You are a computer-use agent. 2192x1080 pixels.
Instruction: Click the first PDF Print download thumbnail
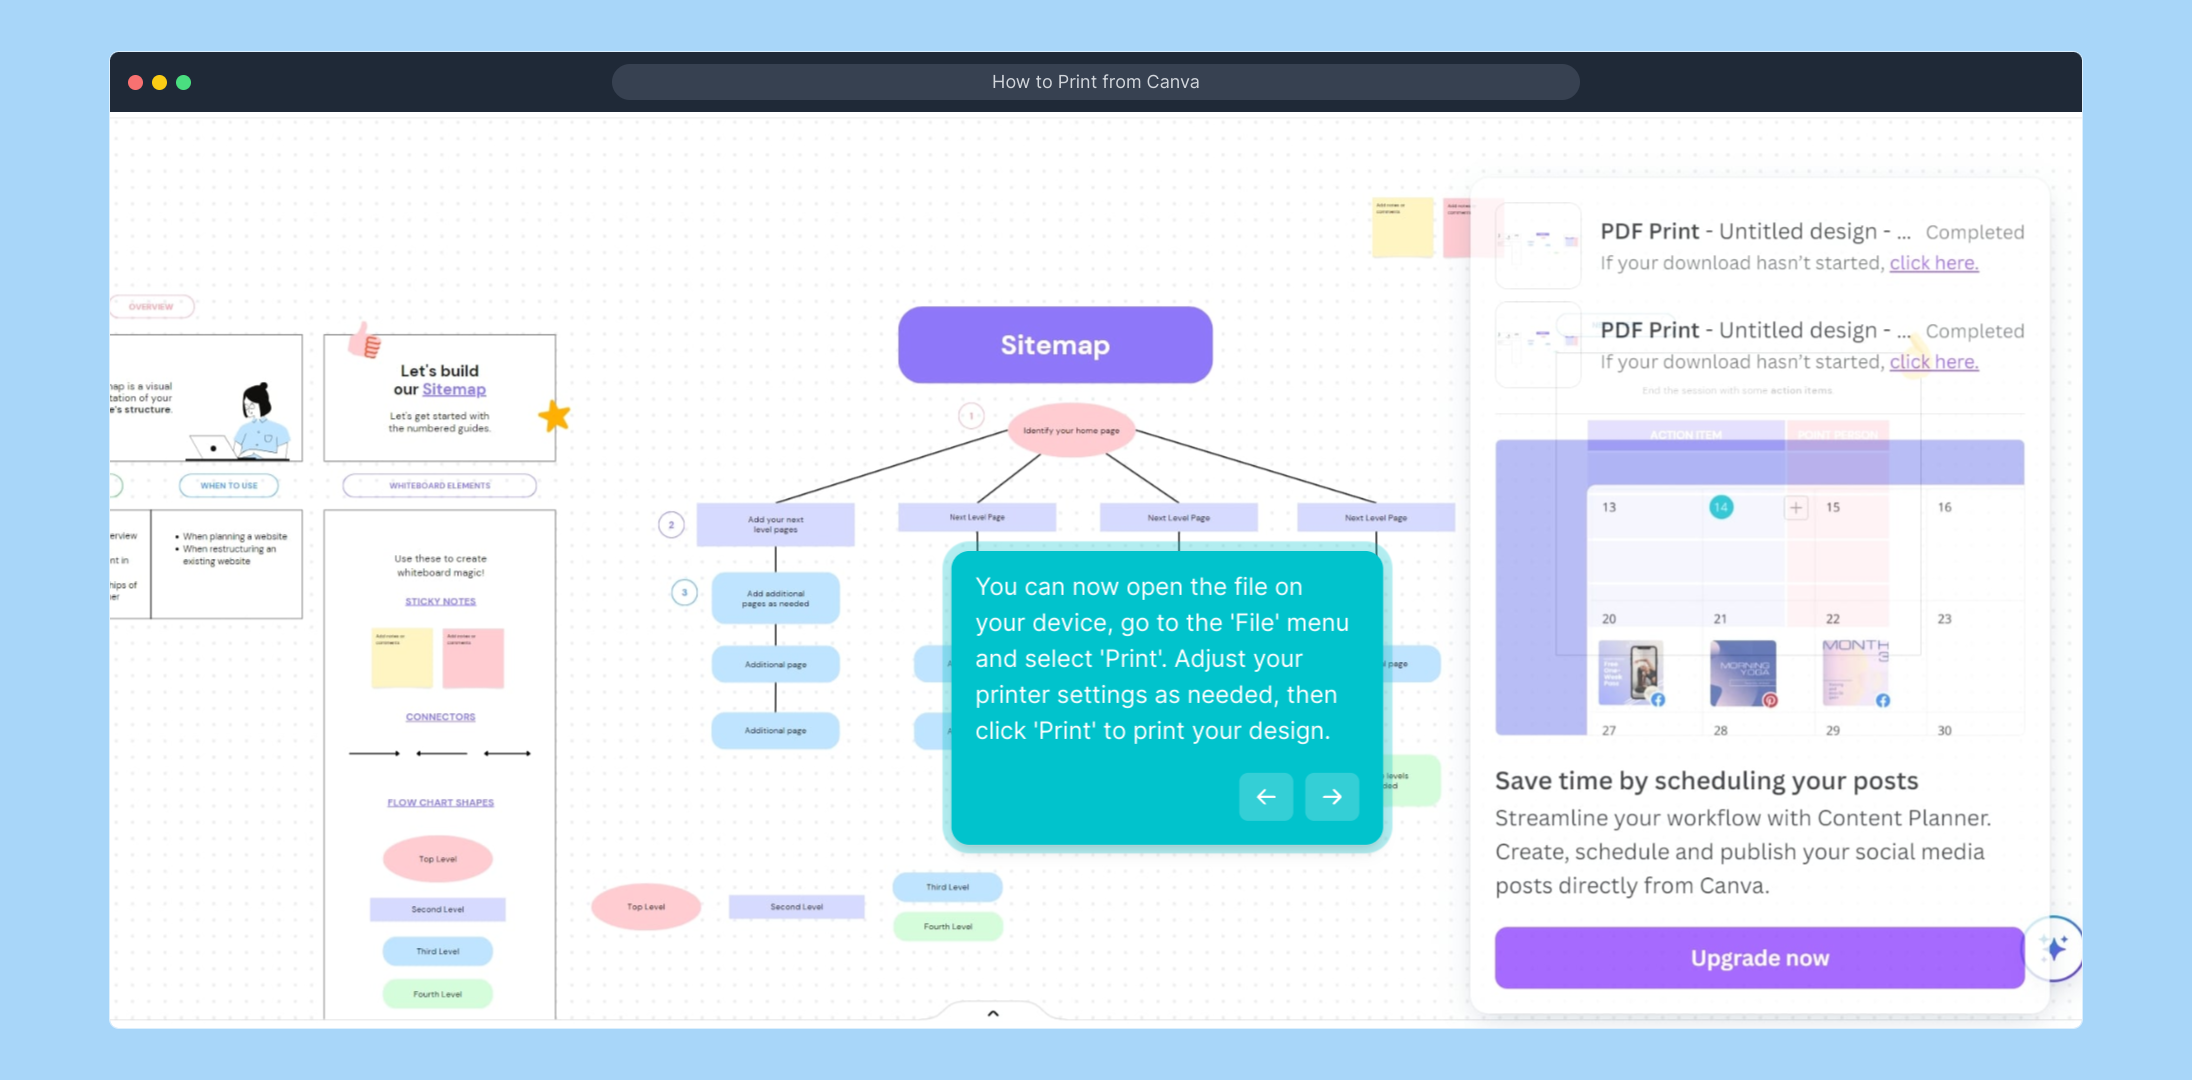1538,245
